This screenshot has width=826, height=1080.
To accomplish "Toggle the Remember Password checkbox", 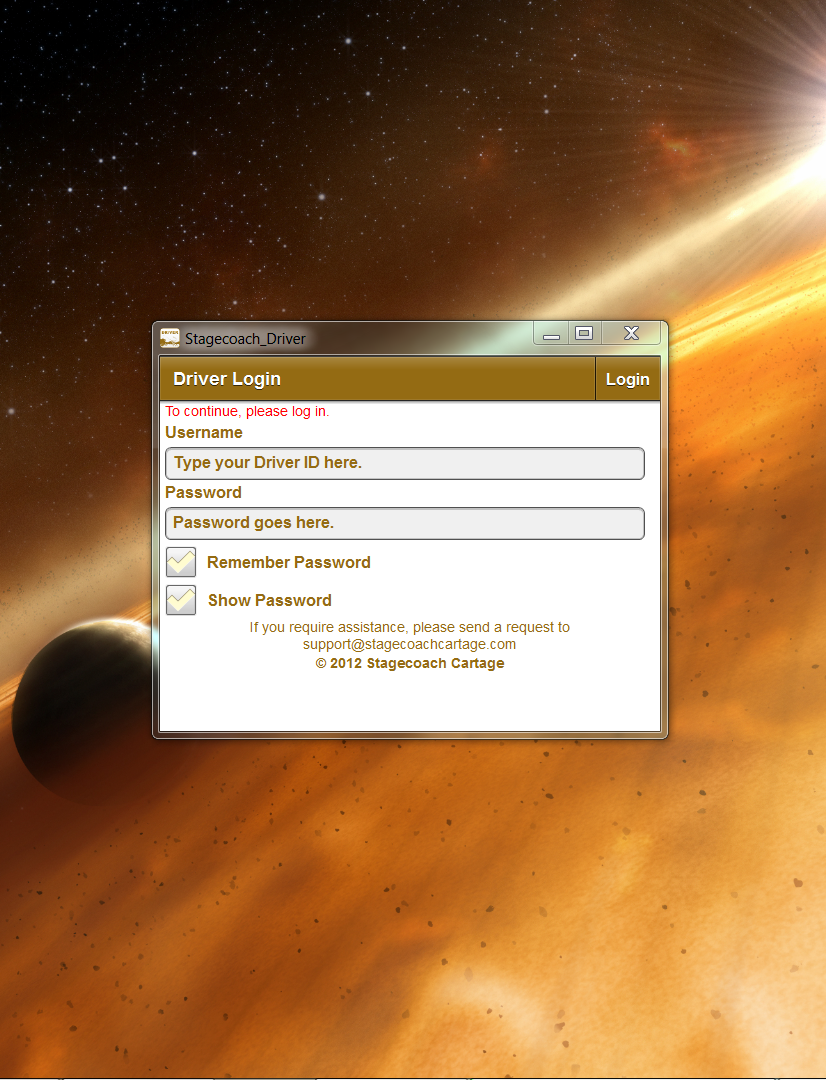I will coord(181,562).
